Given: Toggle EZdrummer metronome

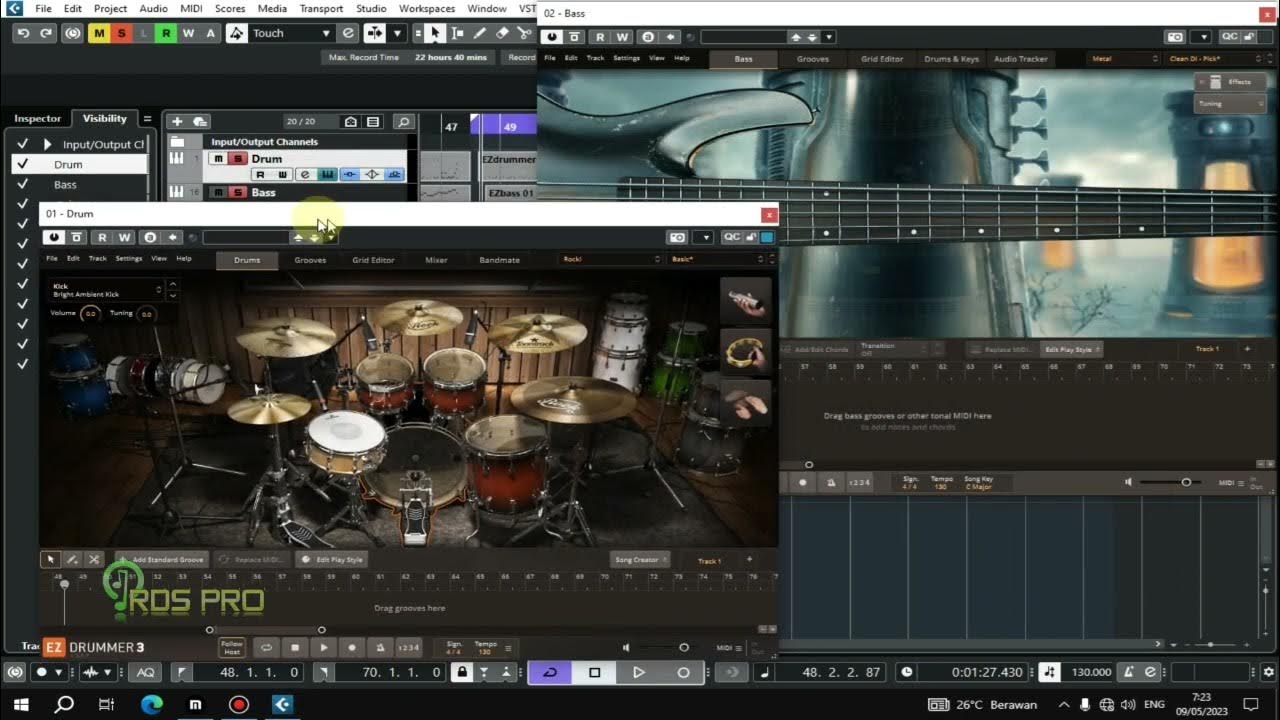Looking at the screenshot, I should pyautogui.click(x=380, y=648).
